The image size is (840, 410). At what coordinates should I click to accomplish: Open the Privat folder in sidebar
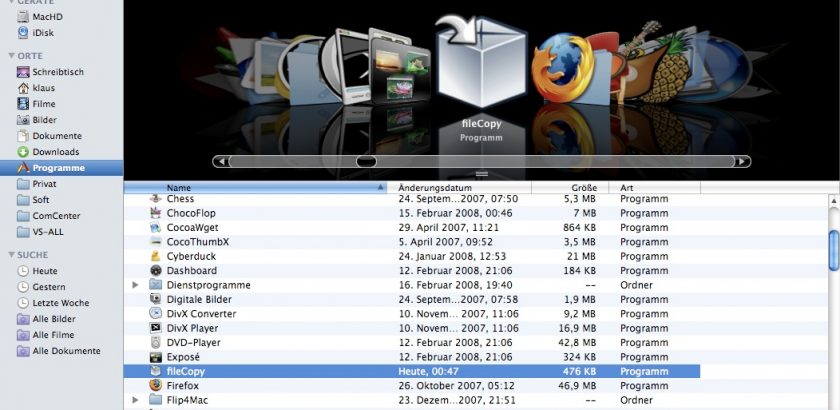tap(36, 184)
